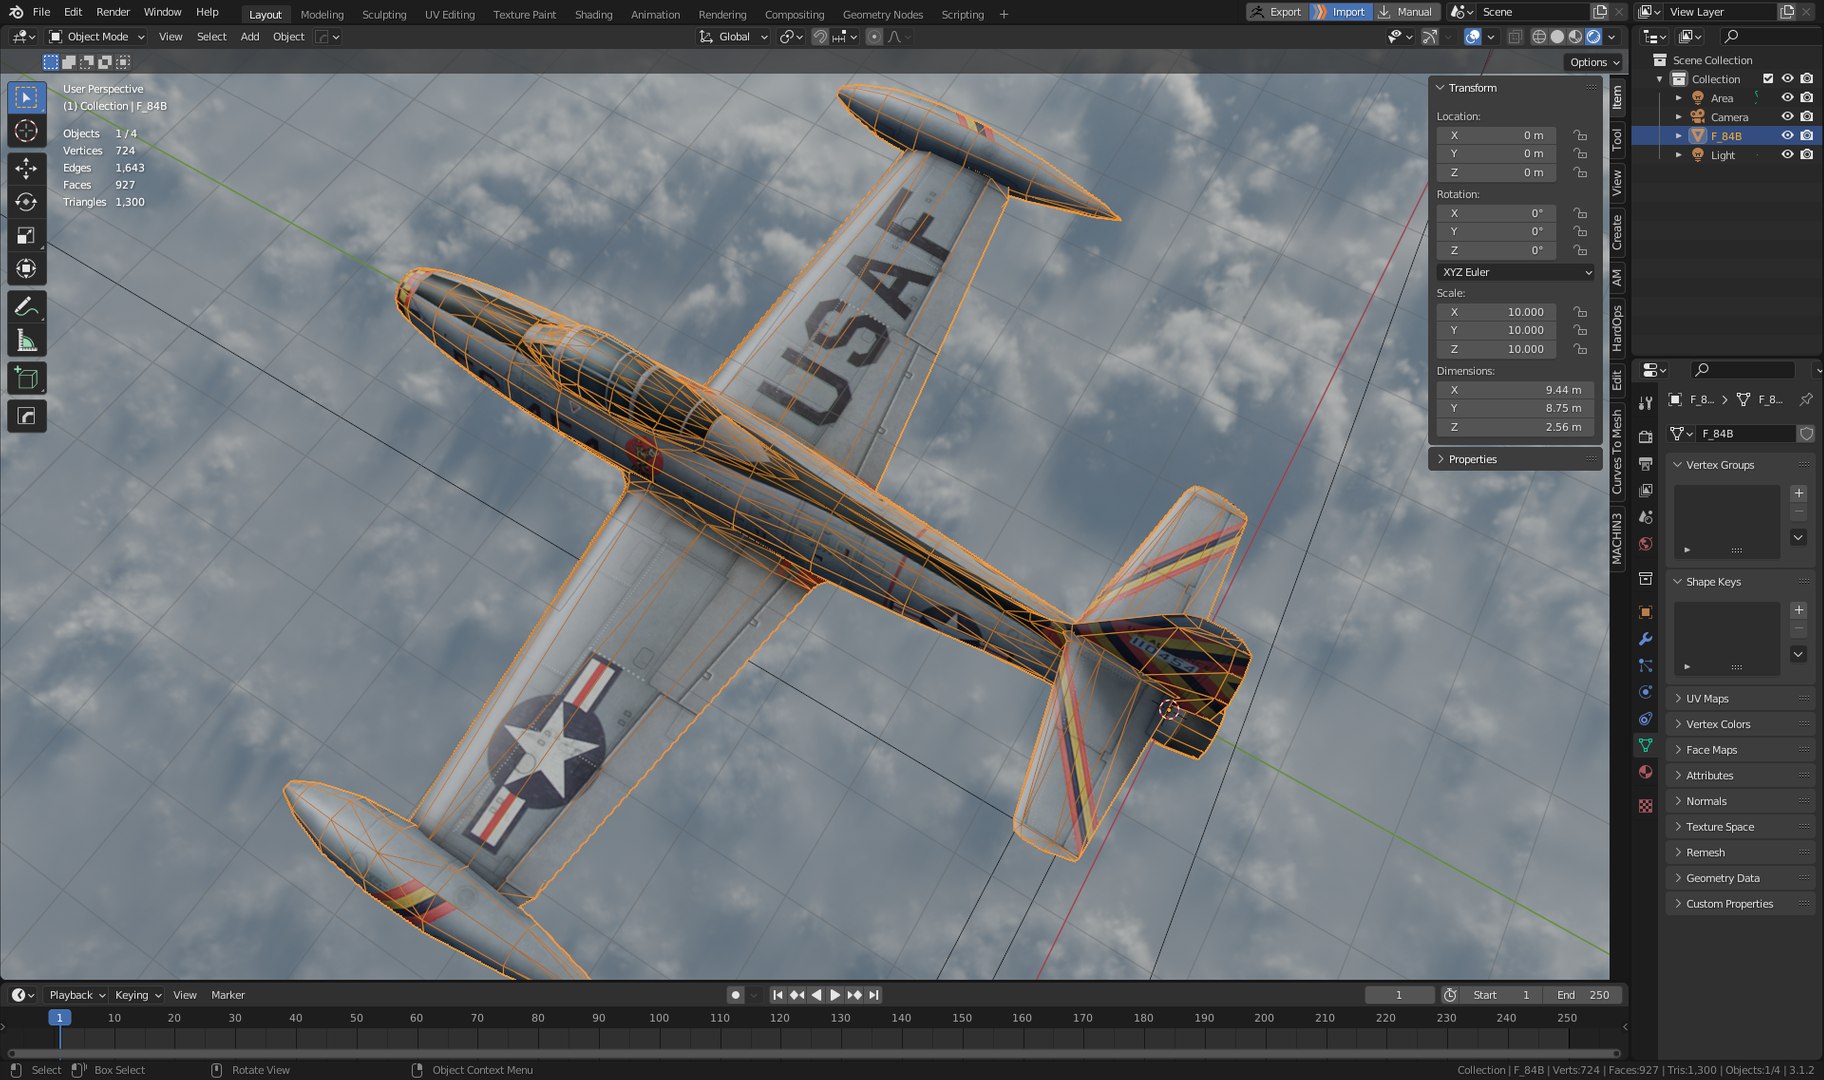Uncheck the Collection exclude checkbox
Viewport: 1824px width, 1080px height.
click(x=1768, y=79)
